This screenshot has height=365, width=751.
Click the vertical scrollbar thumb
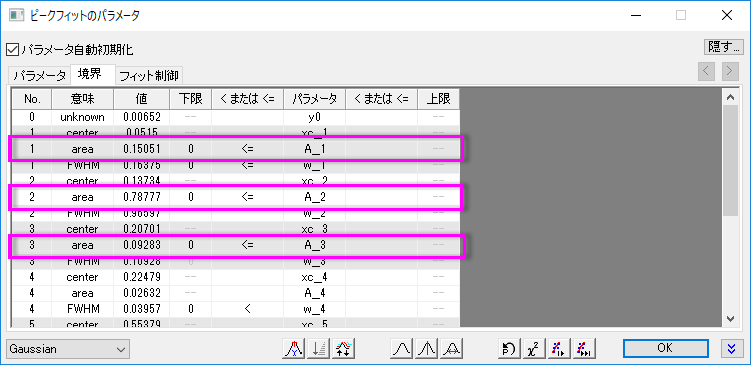pos(730,160)
